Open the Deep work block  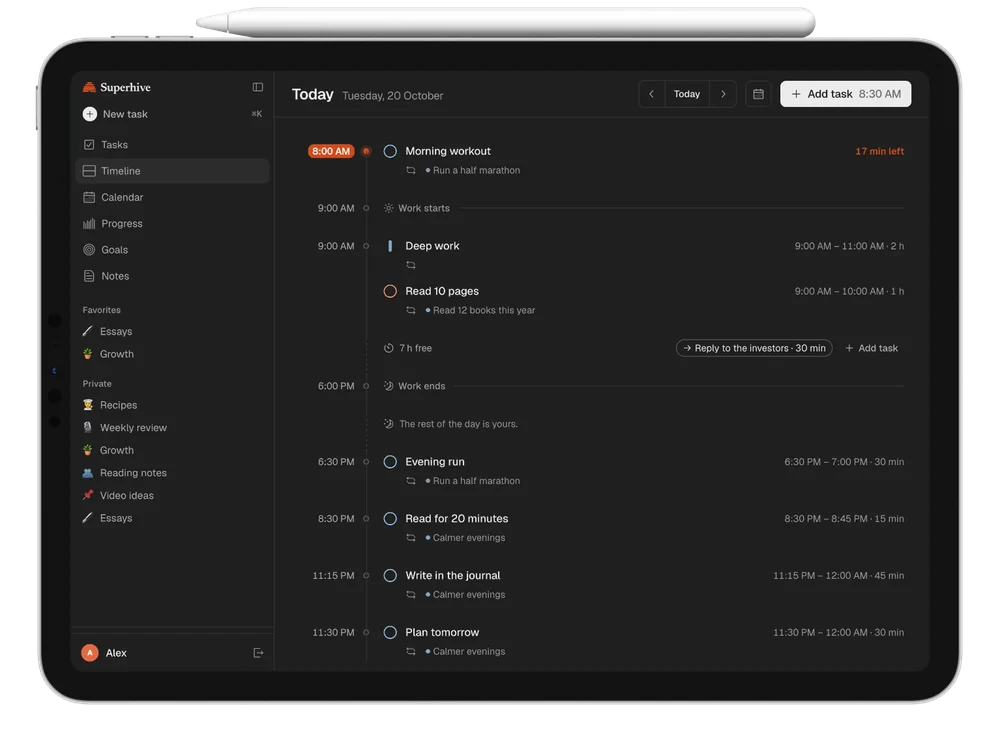point(432,246)
